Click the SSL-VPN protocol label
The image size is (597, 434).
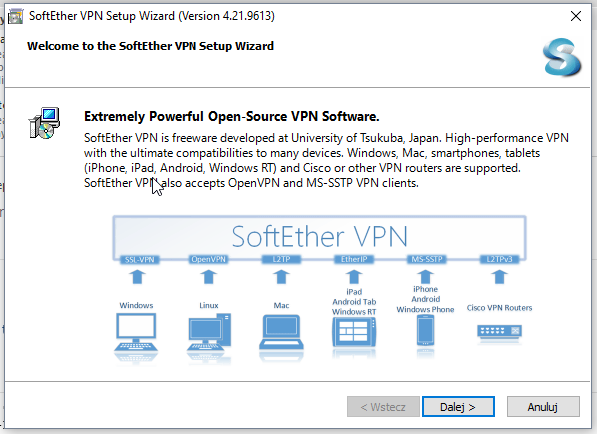click(139, 260)
